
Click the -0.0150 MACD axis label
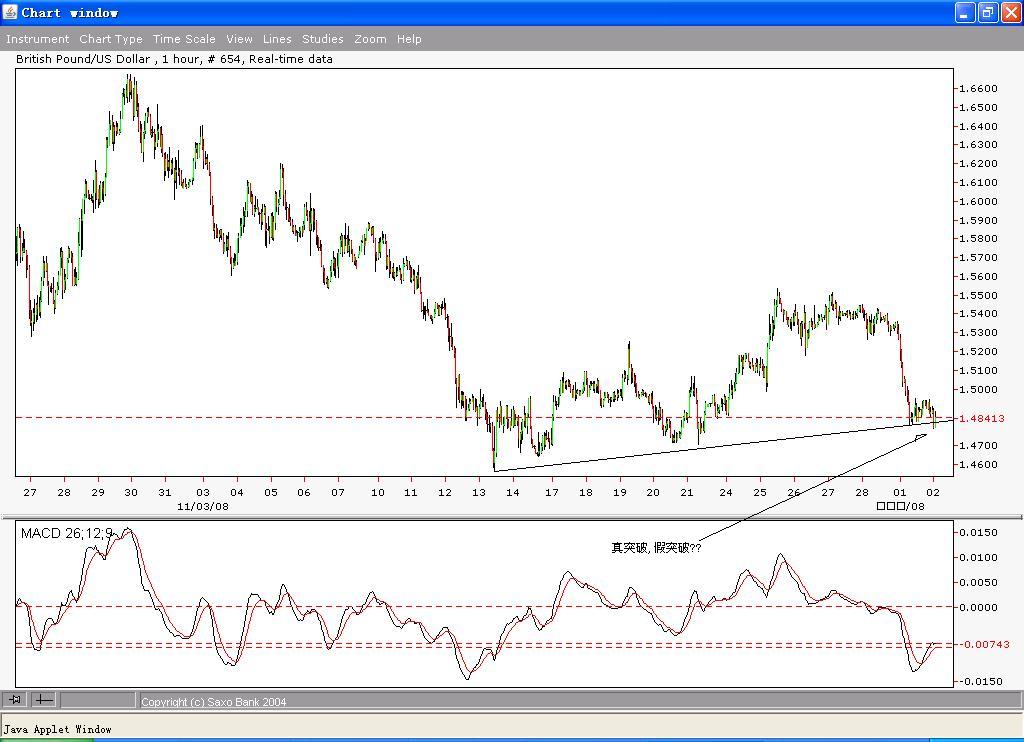click(x=980, y=681)
